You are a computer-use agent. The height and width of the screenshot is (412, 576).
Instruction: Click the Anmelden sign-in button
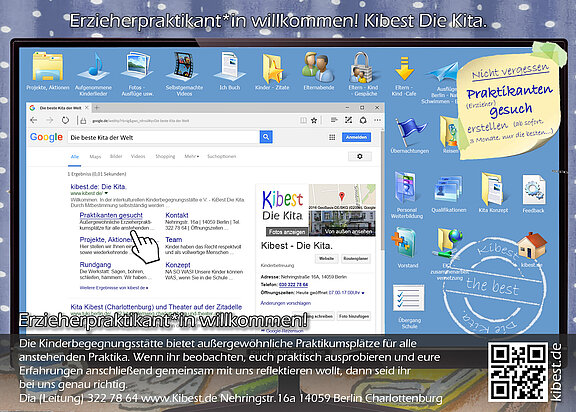pos(356,137)
